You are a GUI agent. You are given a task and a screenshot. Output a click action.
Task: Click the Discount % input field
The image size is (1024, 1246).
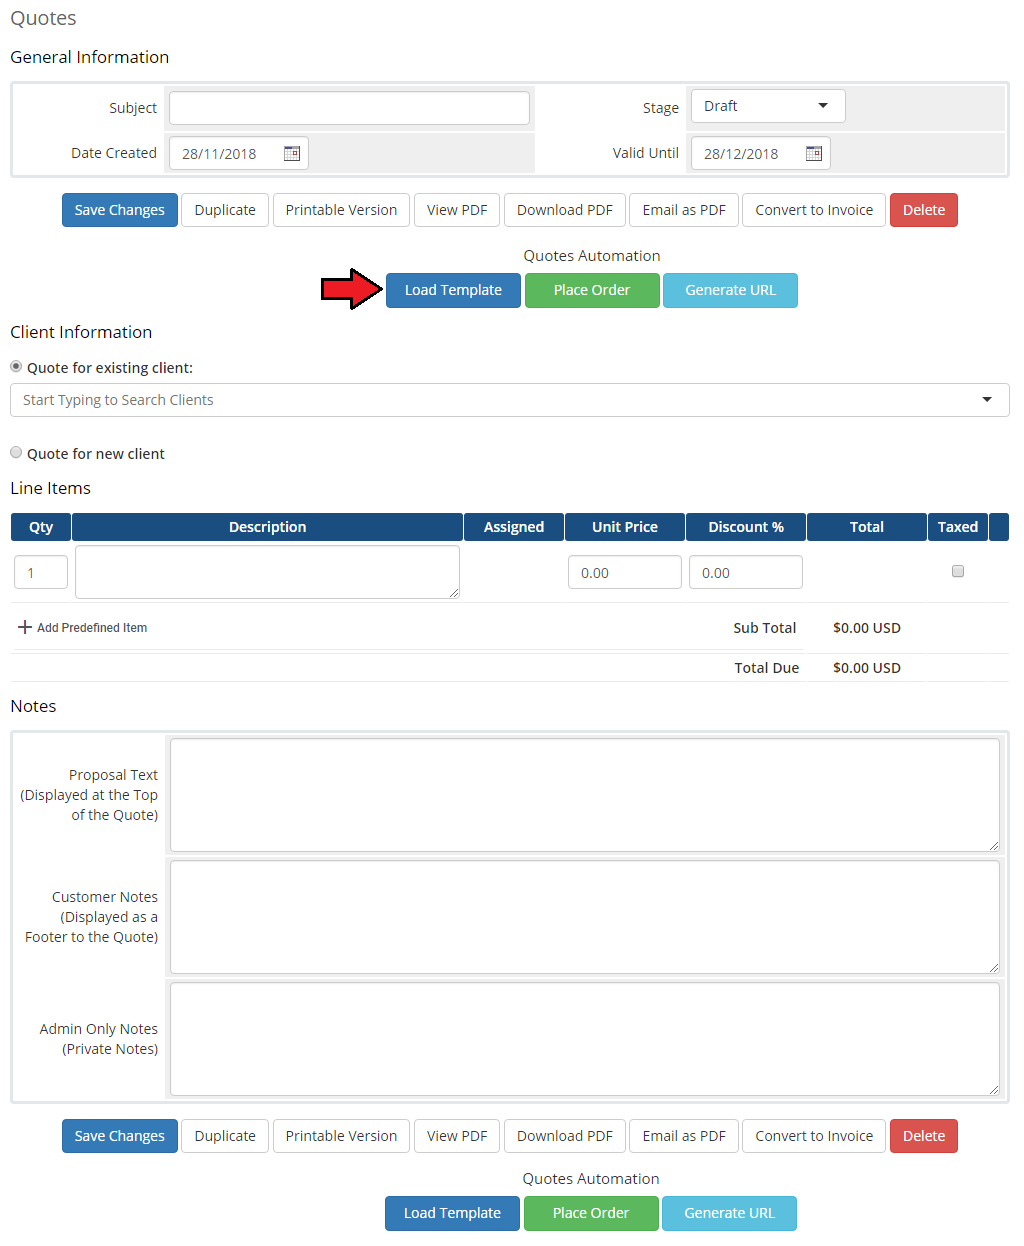746,572
